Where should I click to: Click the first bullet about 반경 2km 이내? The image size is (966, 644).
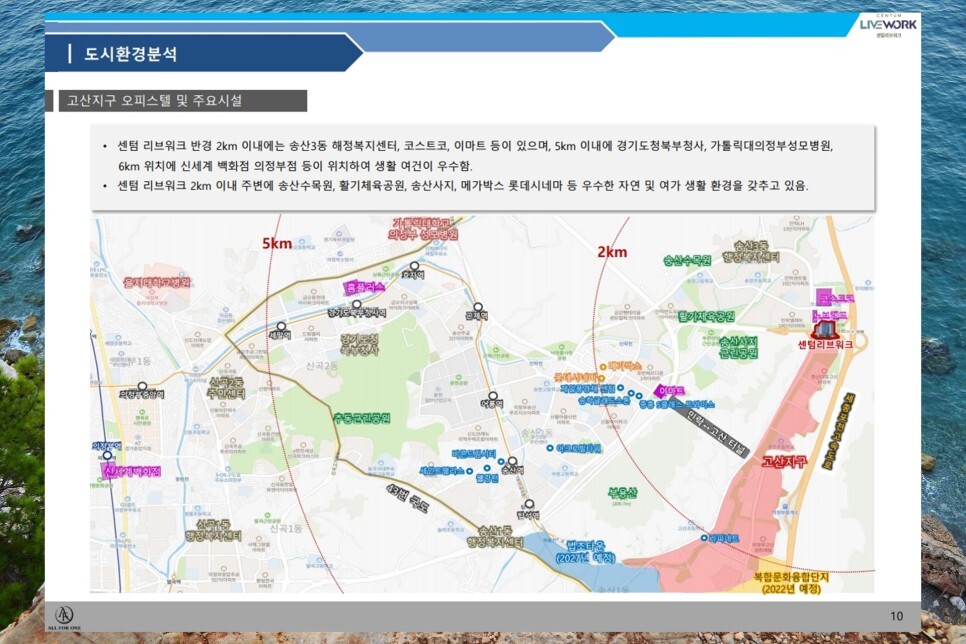pyautogui.click(x=476, y=156)
